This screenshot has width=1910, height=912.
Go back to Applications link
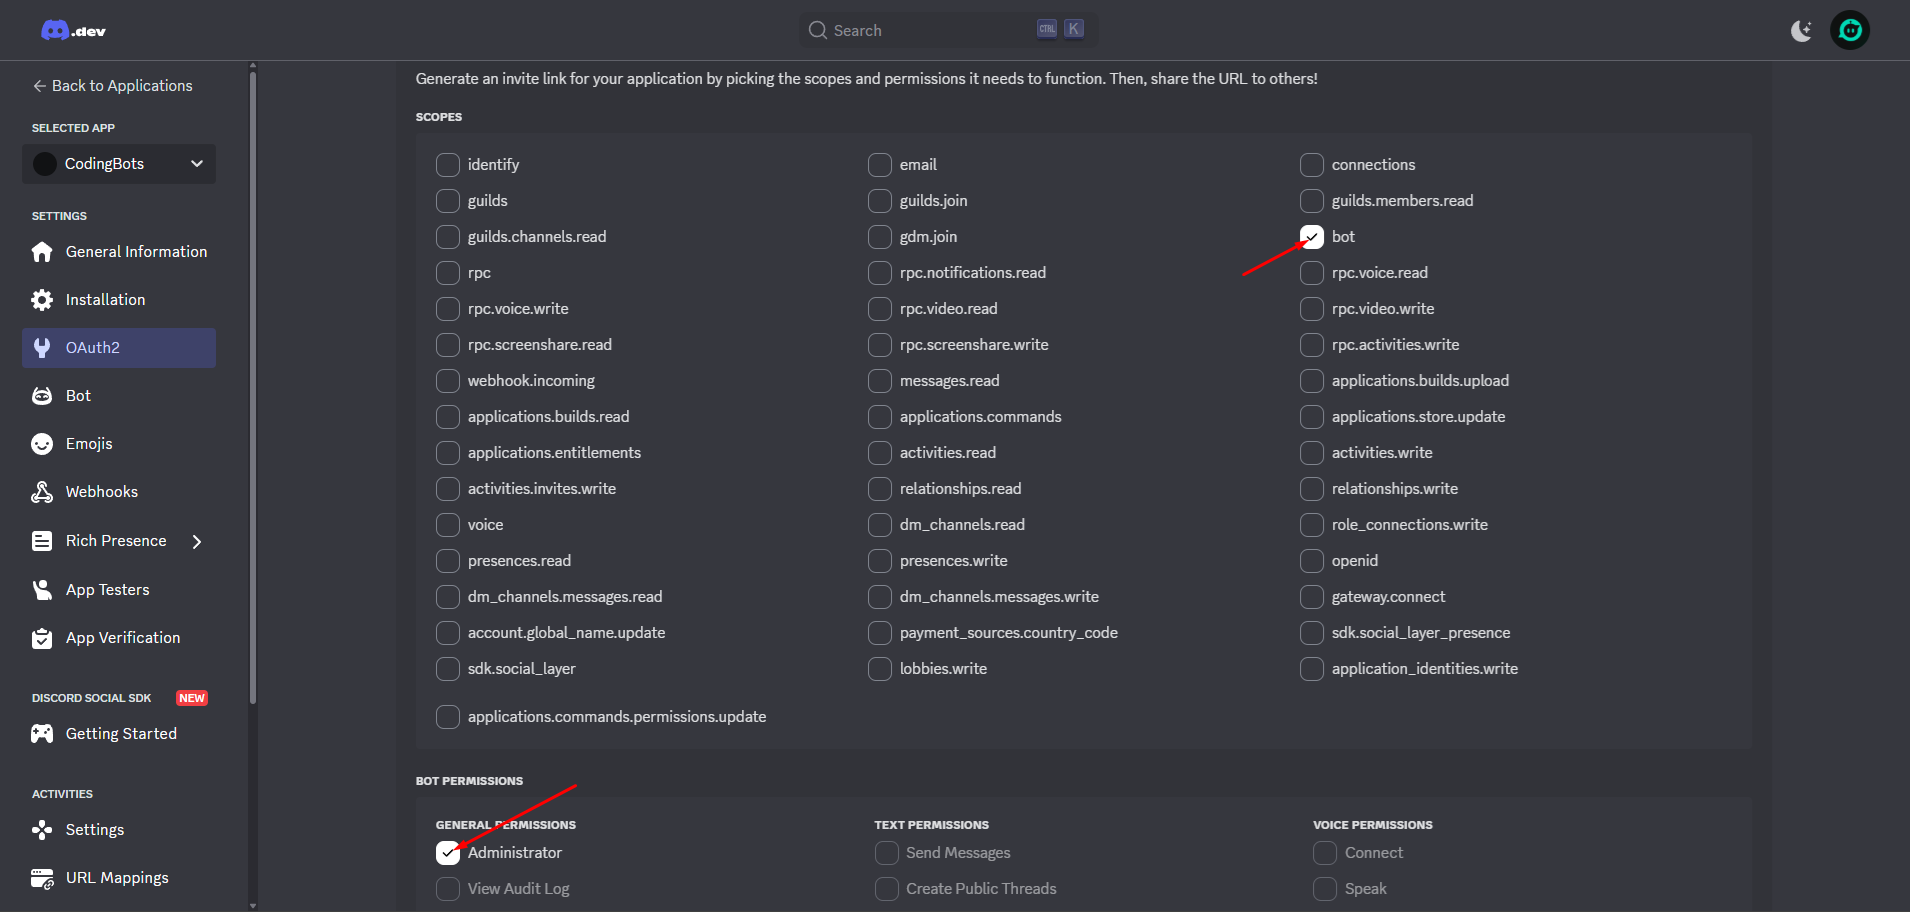point(112,86)
